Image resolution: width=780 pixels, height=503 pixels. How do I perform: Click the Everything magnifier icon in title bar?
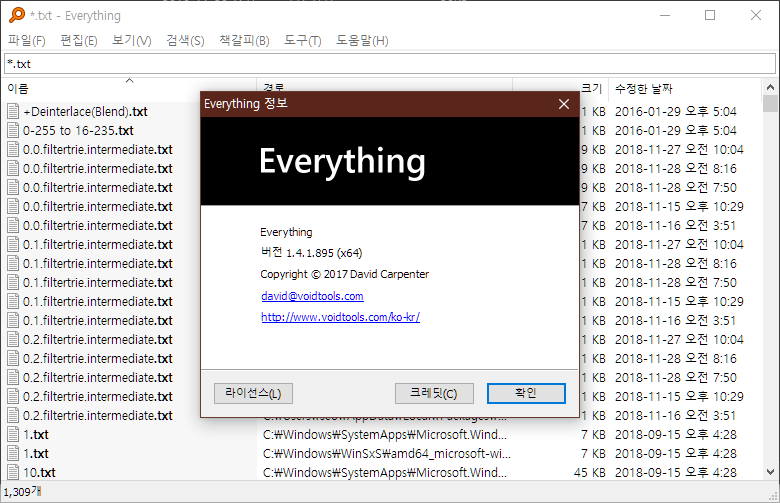tap(16, 15)
